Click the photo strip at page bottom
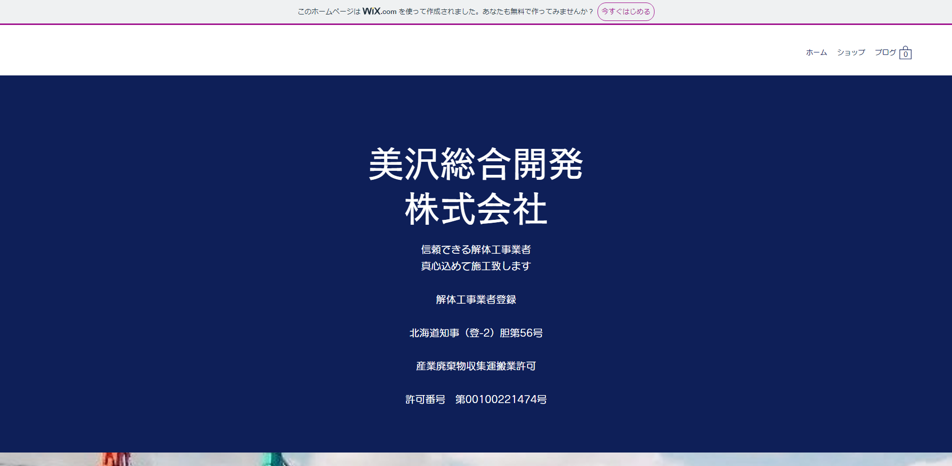 pos(476,460)
